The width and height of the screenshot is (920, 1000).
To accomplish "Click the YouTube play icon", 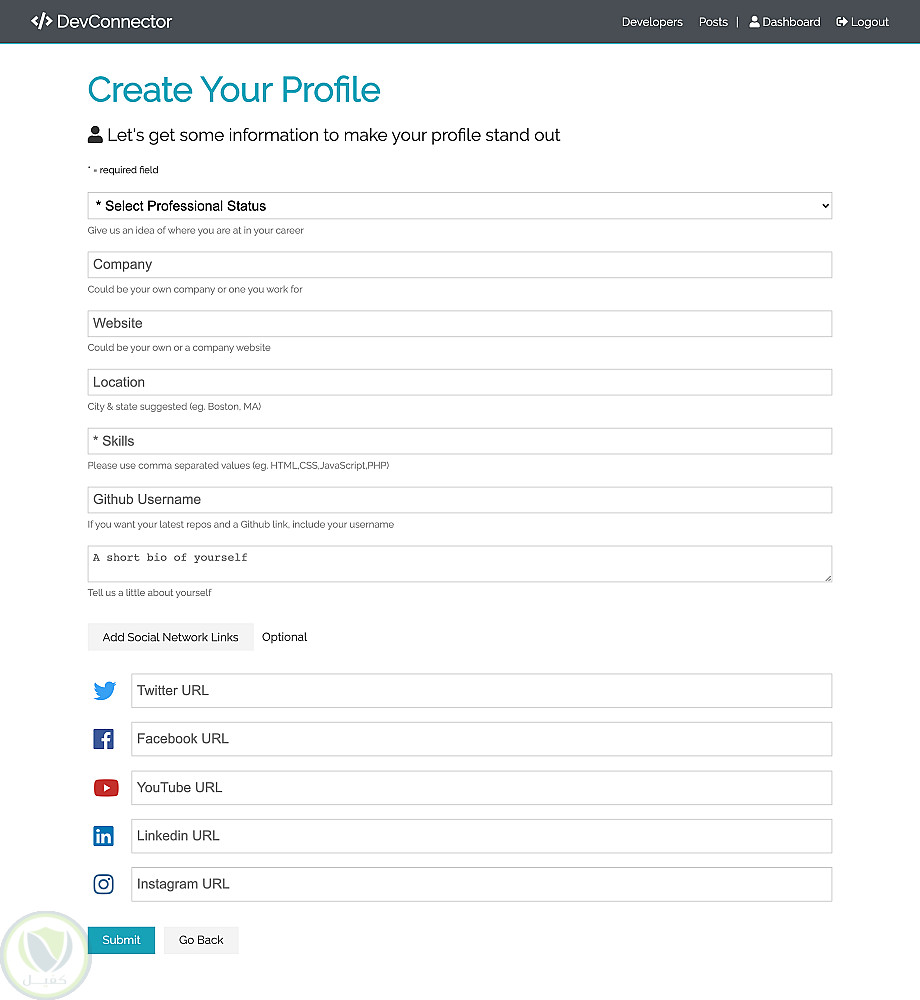I will (x=105, y=788).
